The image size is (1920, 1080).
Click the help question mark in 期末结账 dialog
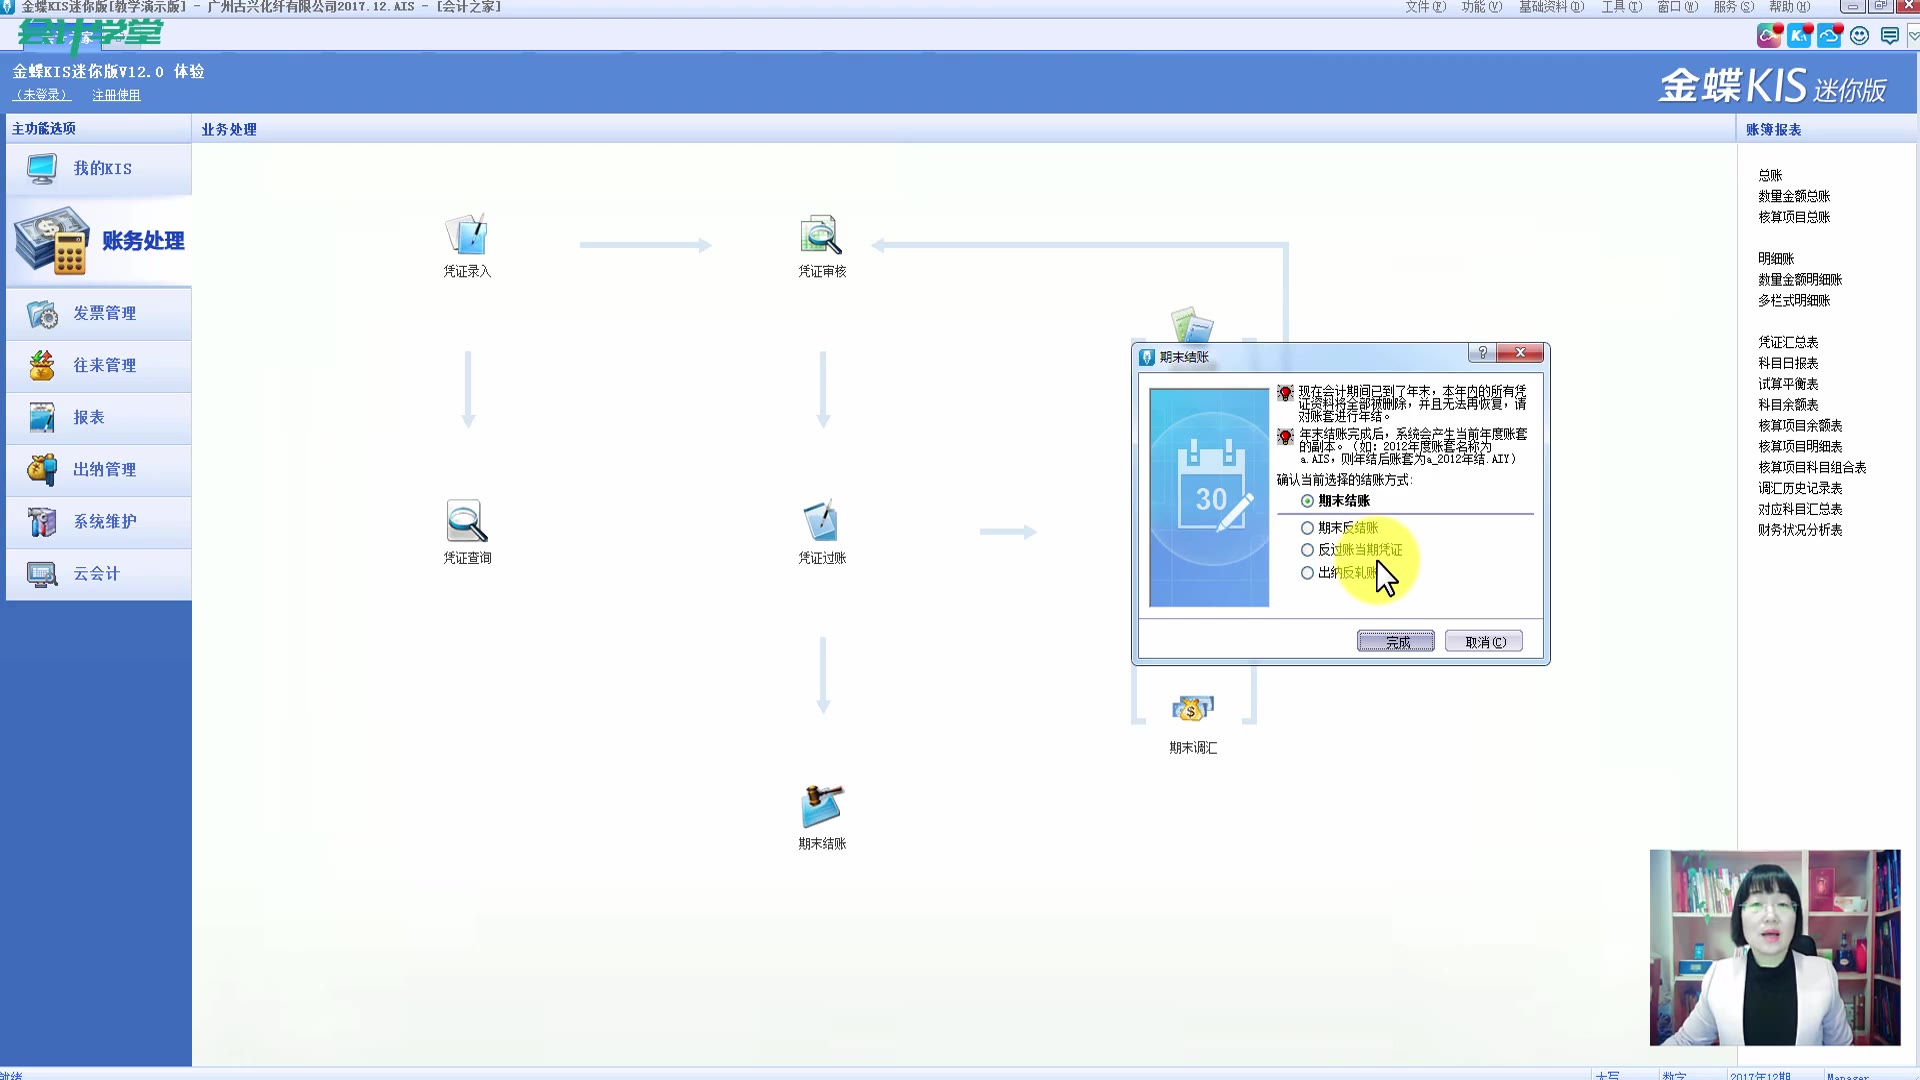(1482, 353)
